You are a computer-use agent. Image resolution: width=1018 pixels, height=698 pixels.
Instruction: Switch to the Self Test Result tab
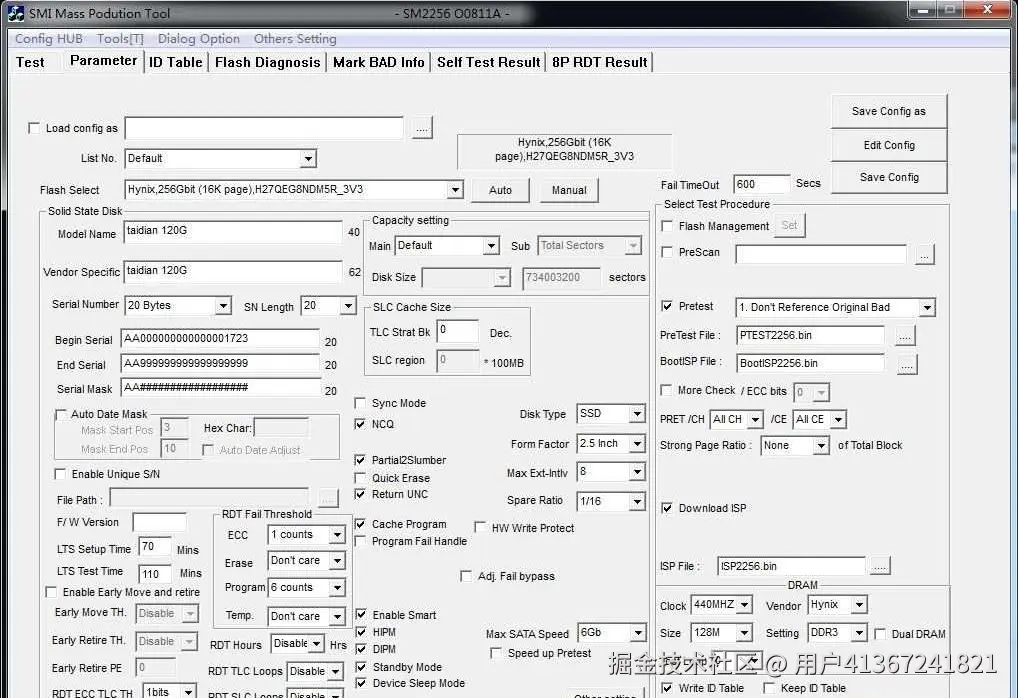point(488,62)
